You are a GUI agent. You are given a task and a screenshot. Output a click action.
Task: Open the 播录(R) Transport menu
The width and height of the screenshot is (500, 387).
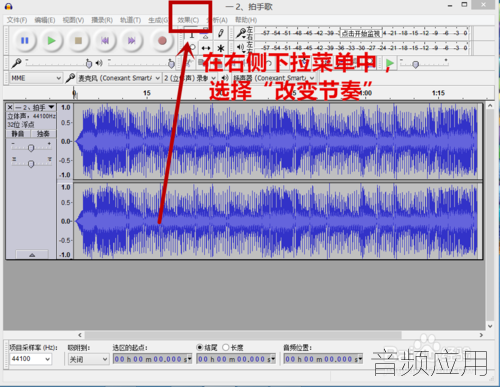[102, 20]
